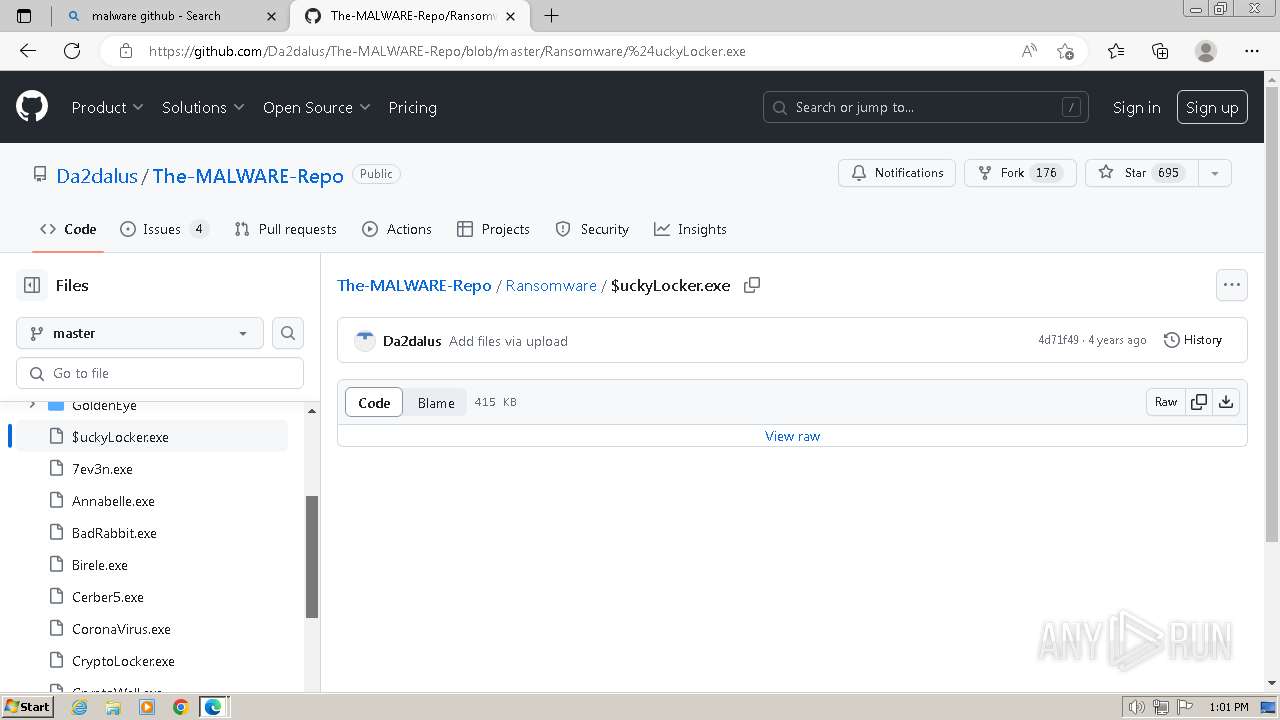Open Star lists dropdown arrow
This screenshot has height=720, width=1280.
pyautogui.click(x=1214, y=173)
